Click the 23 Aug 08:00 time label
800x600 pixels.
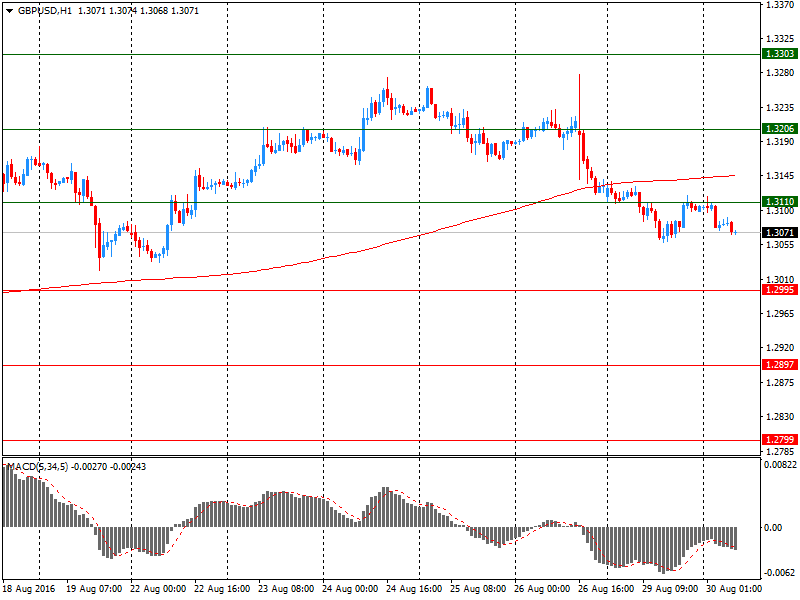[286, 589]
